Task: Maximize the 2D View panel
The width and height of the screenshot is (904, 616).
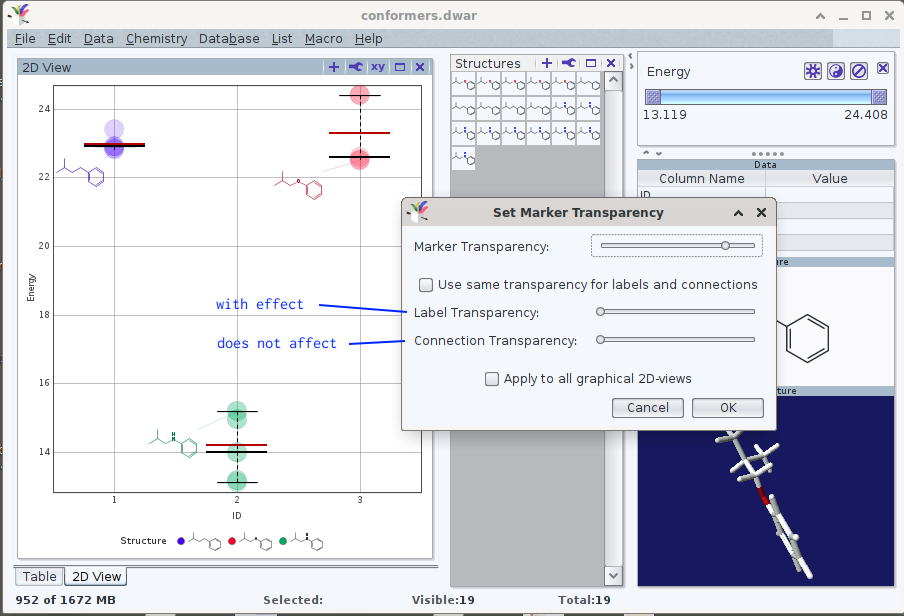Action: click(400, 67)
